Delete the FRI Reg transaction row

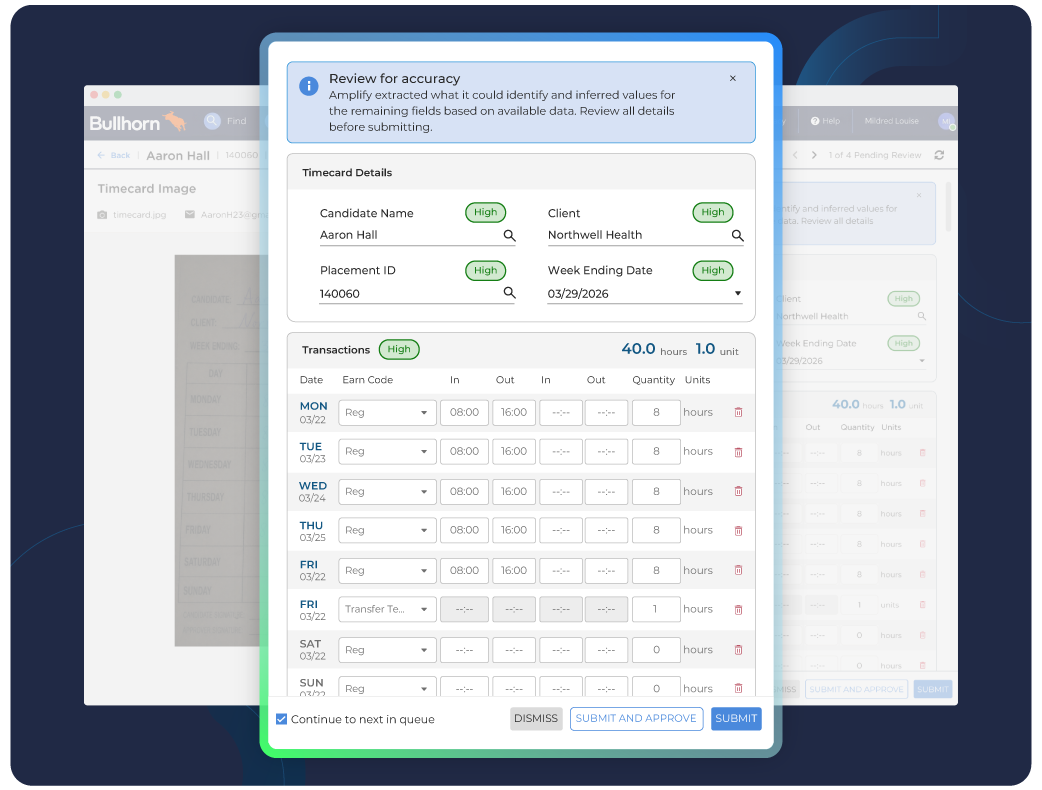738,570
